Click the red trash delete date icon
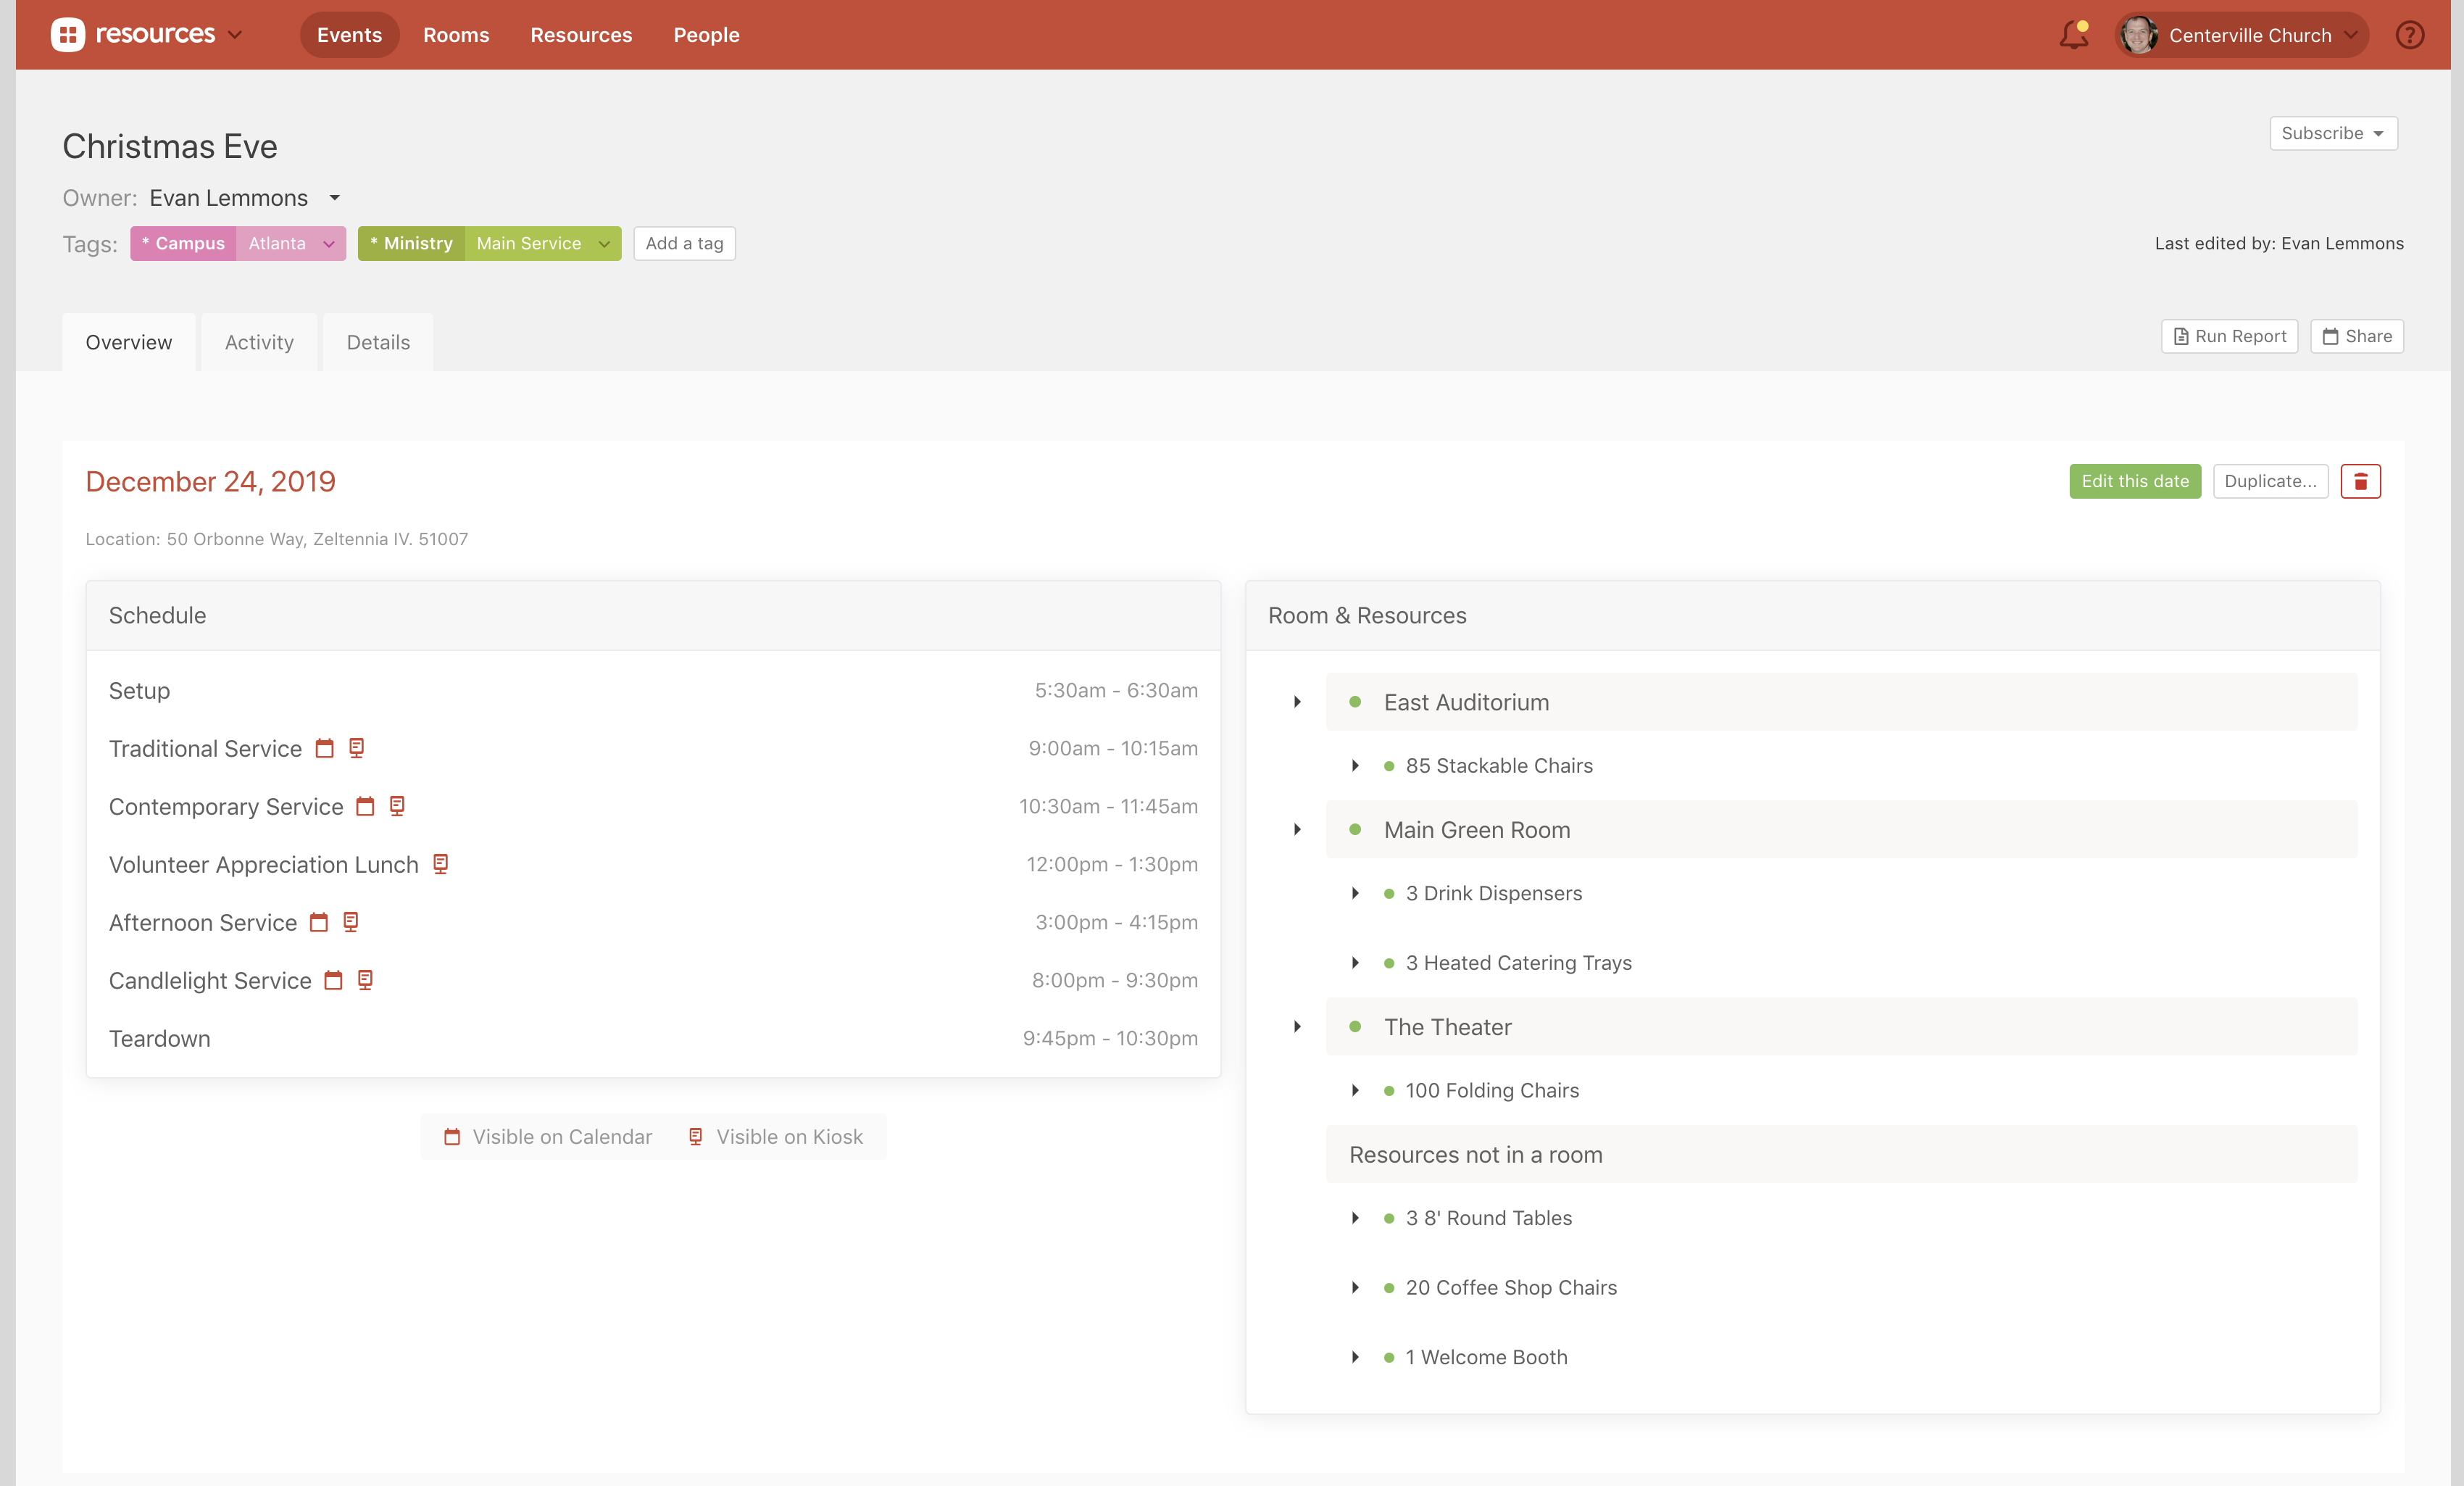This screenshot has height=1486, width=2464. pos(2360,481)
